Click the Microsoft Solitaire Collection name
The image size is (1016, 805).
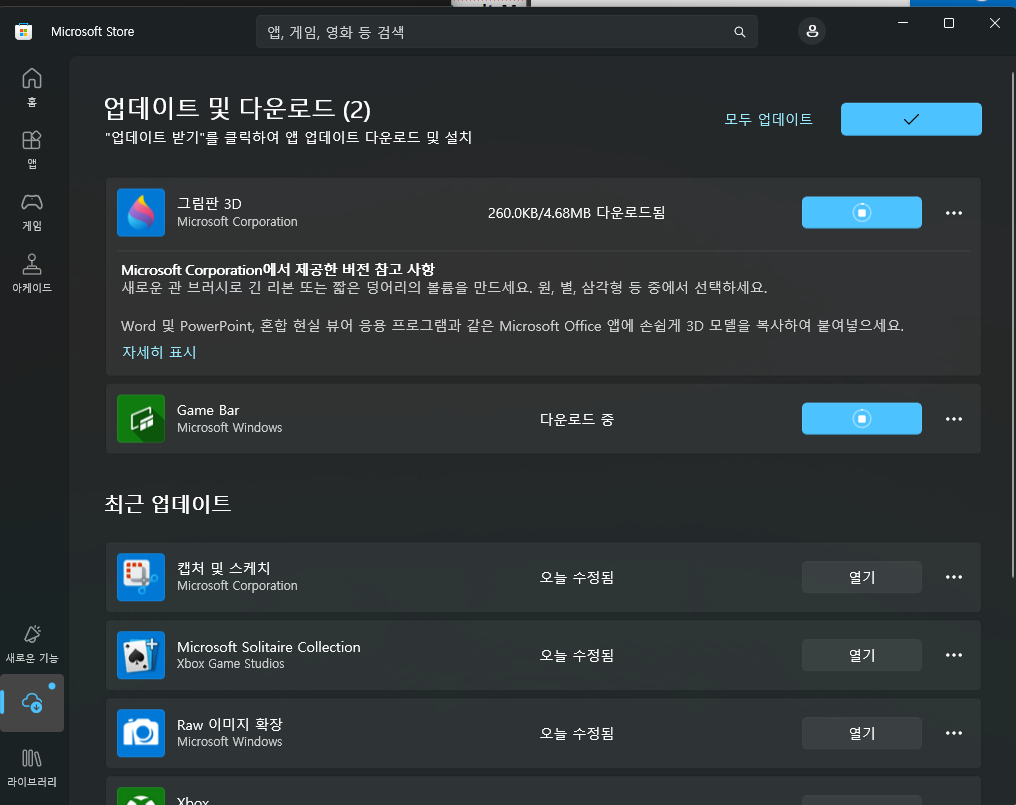point(269,647)
